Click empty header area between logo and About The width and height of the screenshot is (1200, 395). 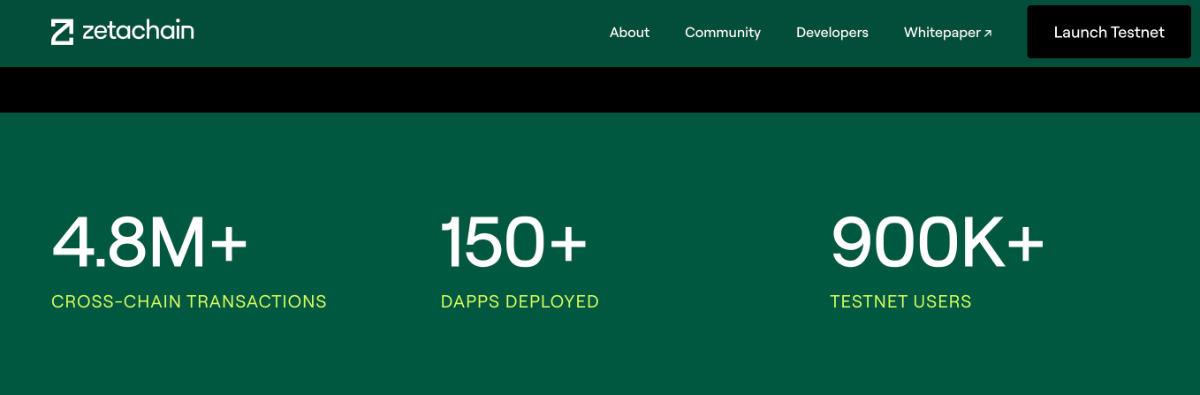(x=400, y=32)
